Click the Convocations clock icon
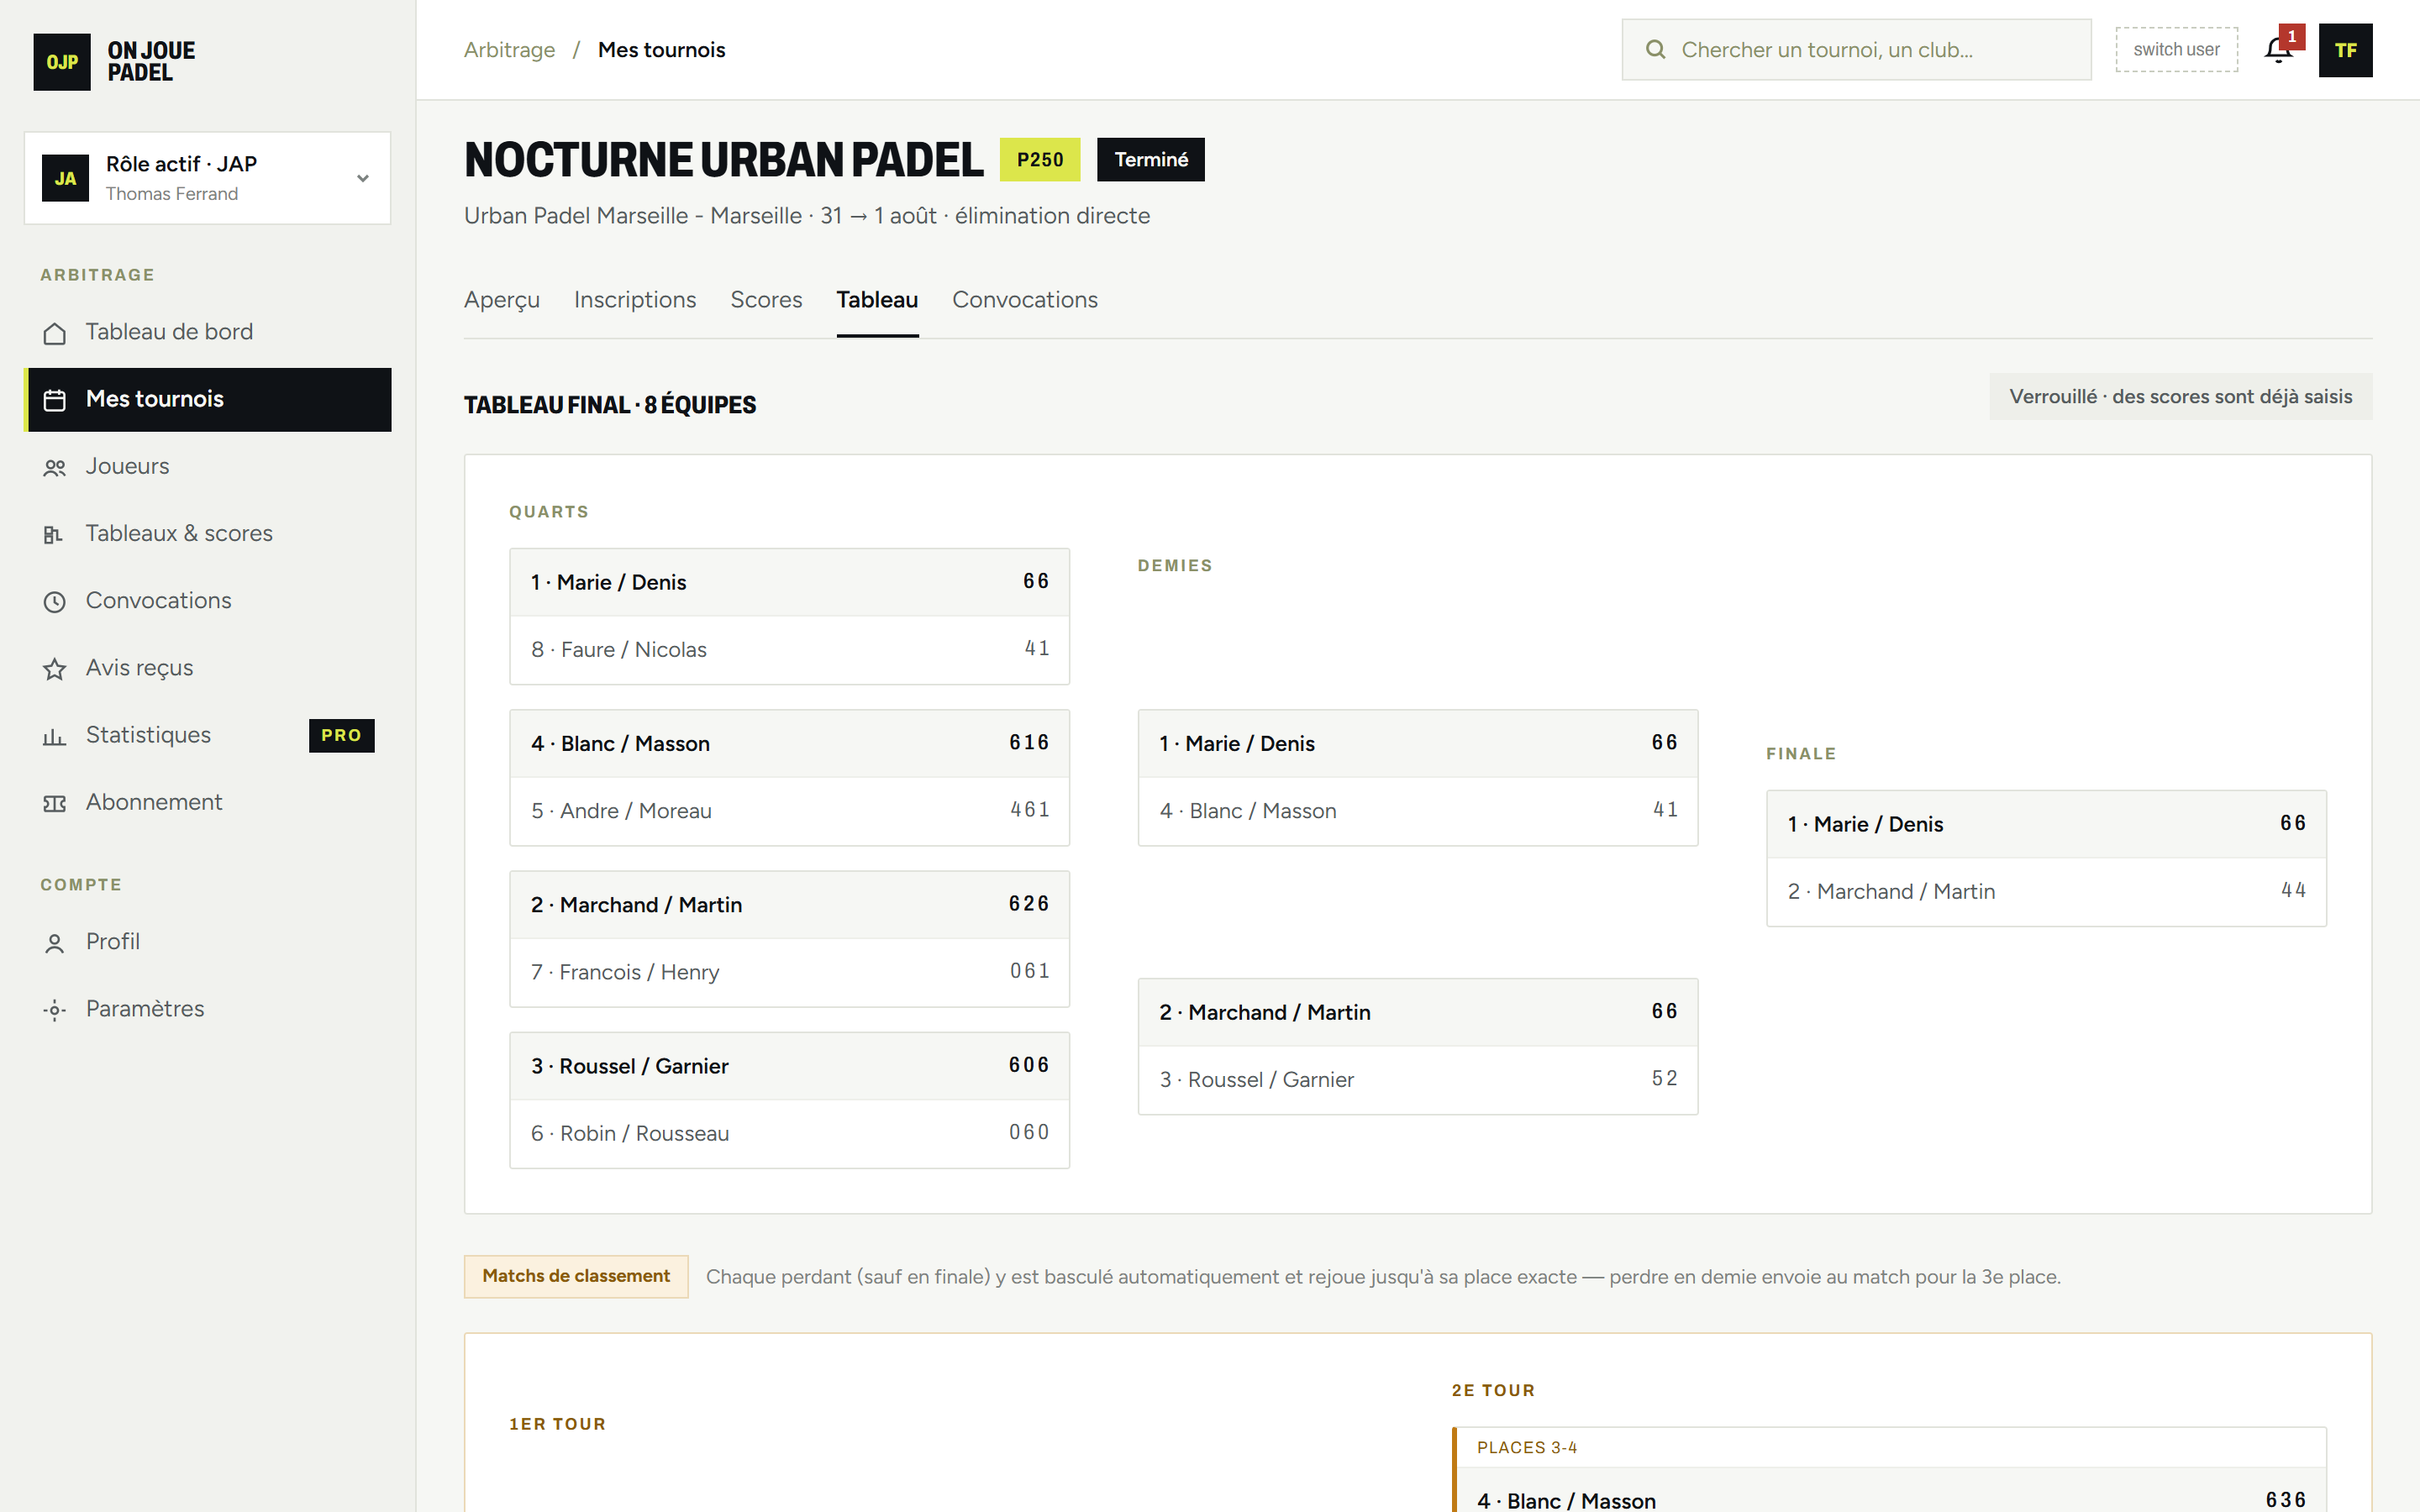 (55, 601)
